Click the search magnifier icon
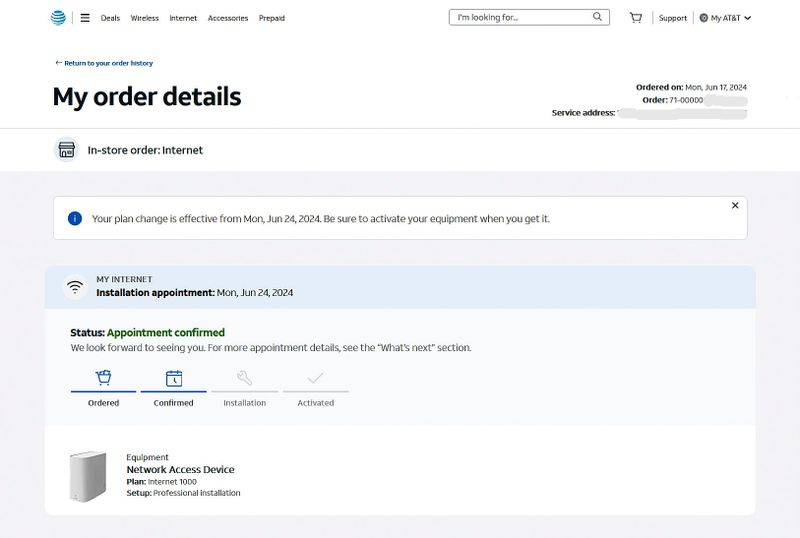 [598, 17]
